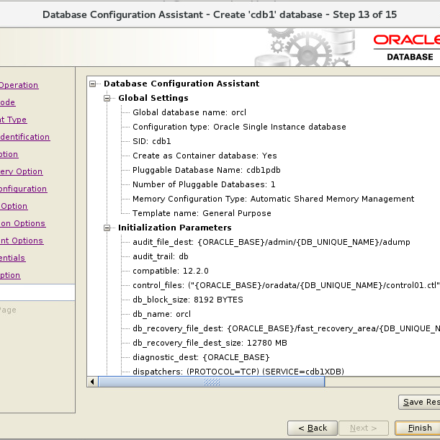Collapse the Database Configuration Assistant root node

(93, 84)
